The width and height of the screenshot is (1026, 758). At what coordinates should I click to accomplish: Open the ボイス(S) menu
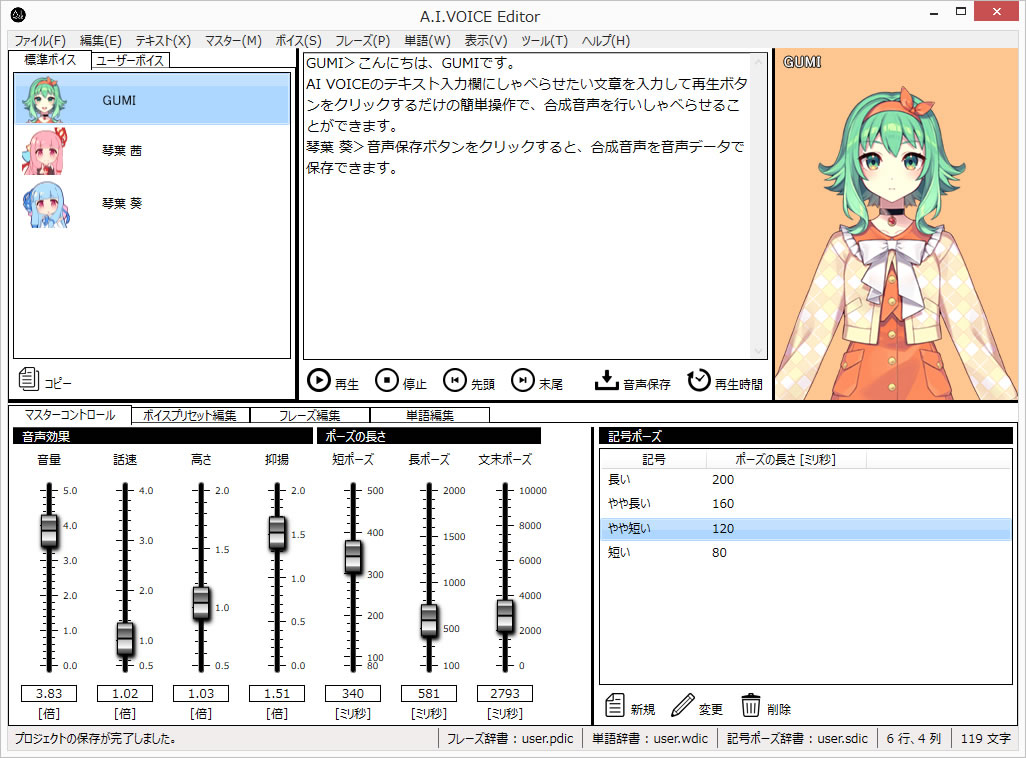[298, 41]
